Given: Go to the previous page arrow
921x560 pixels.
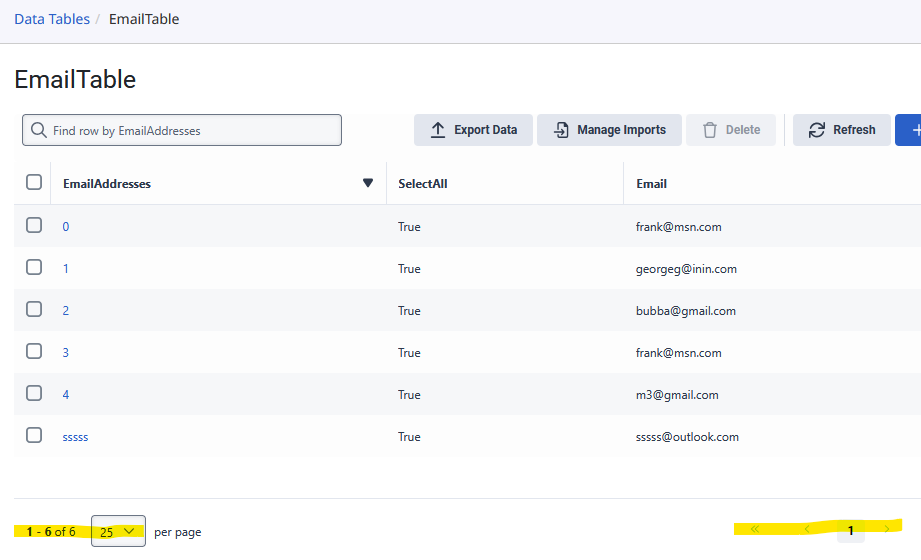Looking at the screenshot, I should tap(807, 529).
